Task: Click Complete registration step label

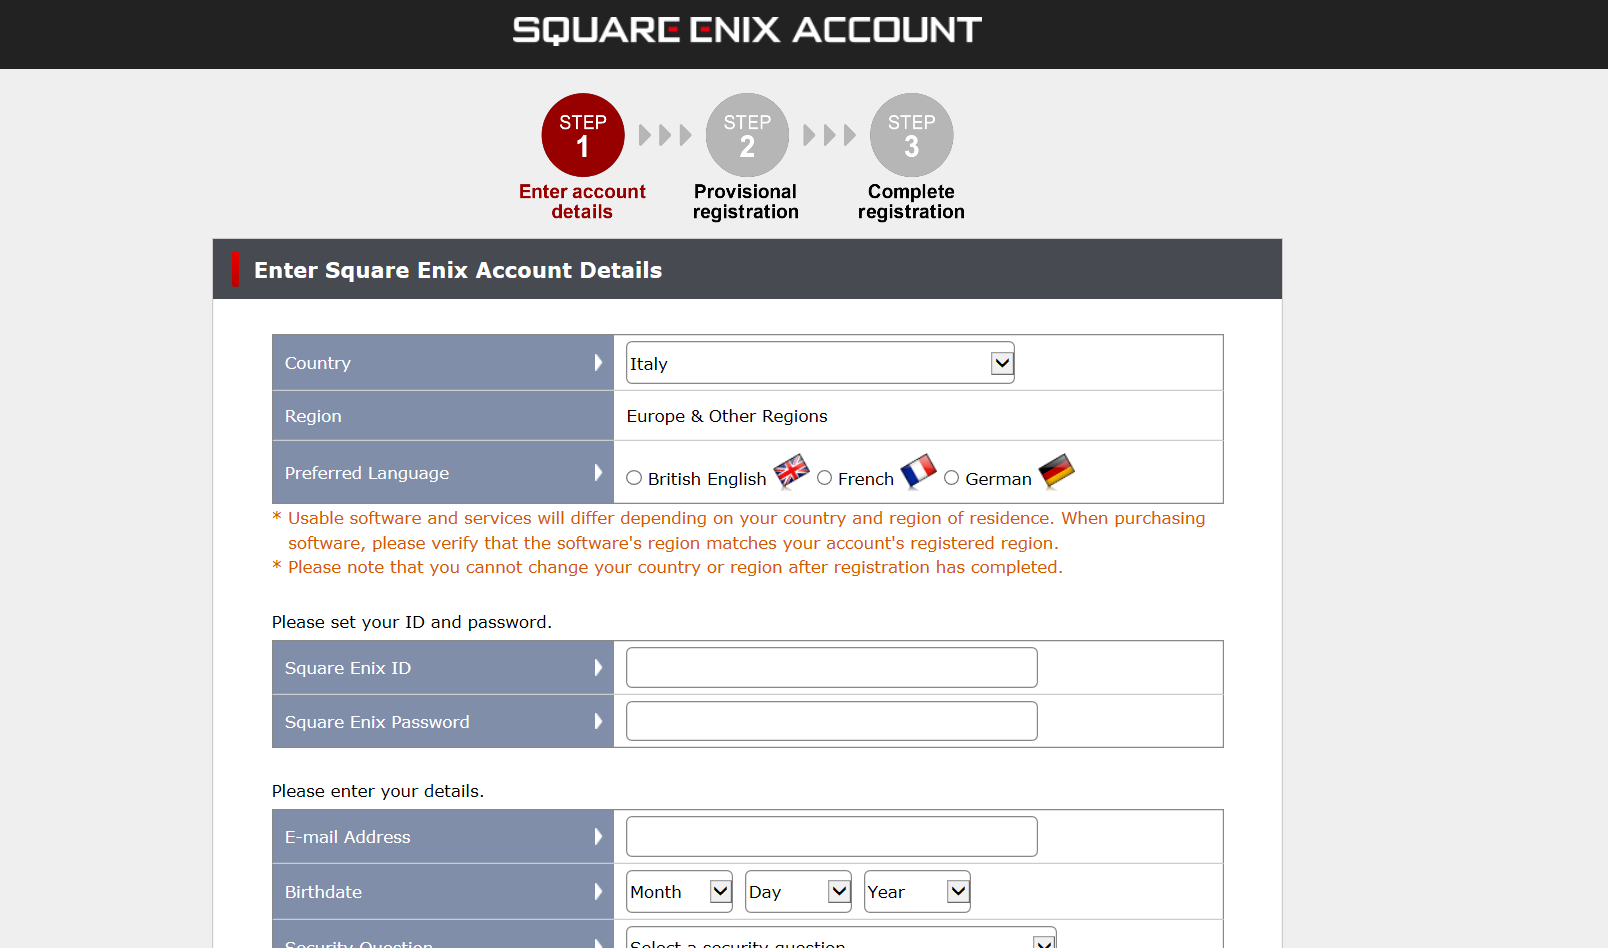Action: (911, 201)
